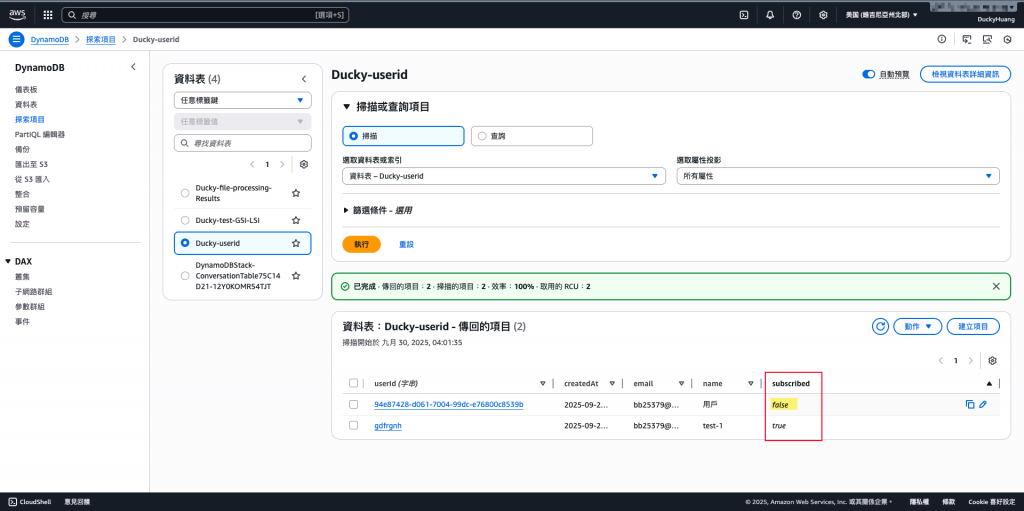
Task: Open the help question mark menu
Action: 797,14
